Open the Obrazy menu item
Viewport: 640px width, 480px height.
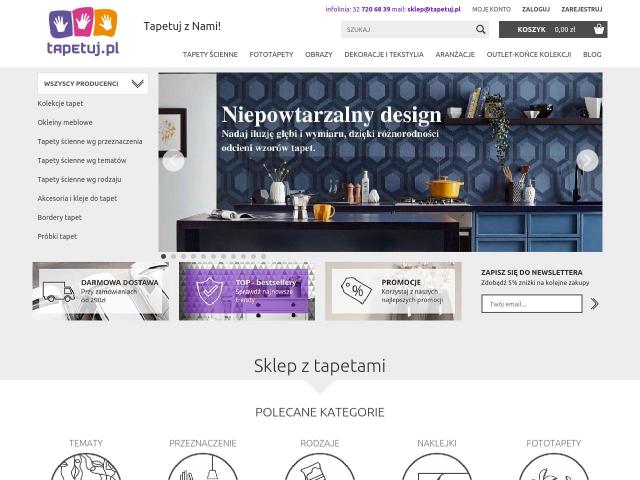click(x=319, y=54)
